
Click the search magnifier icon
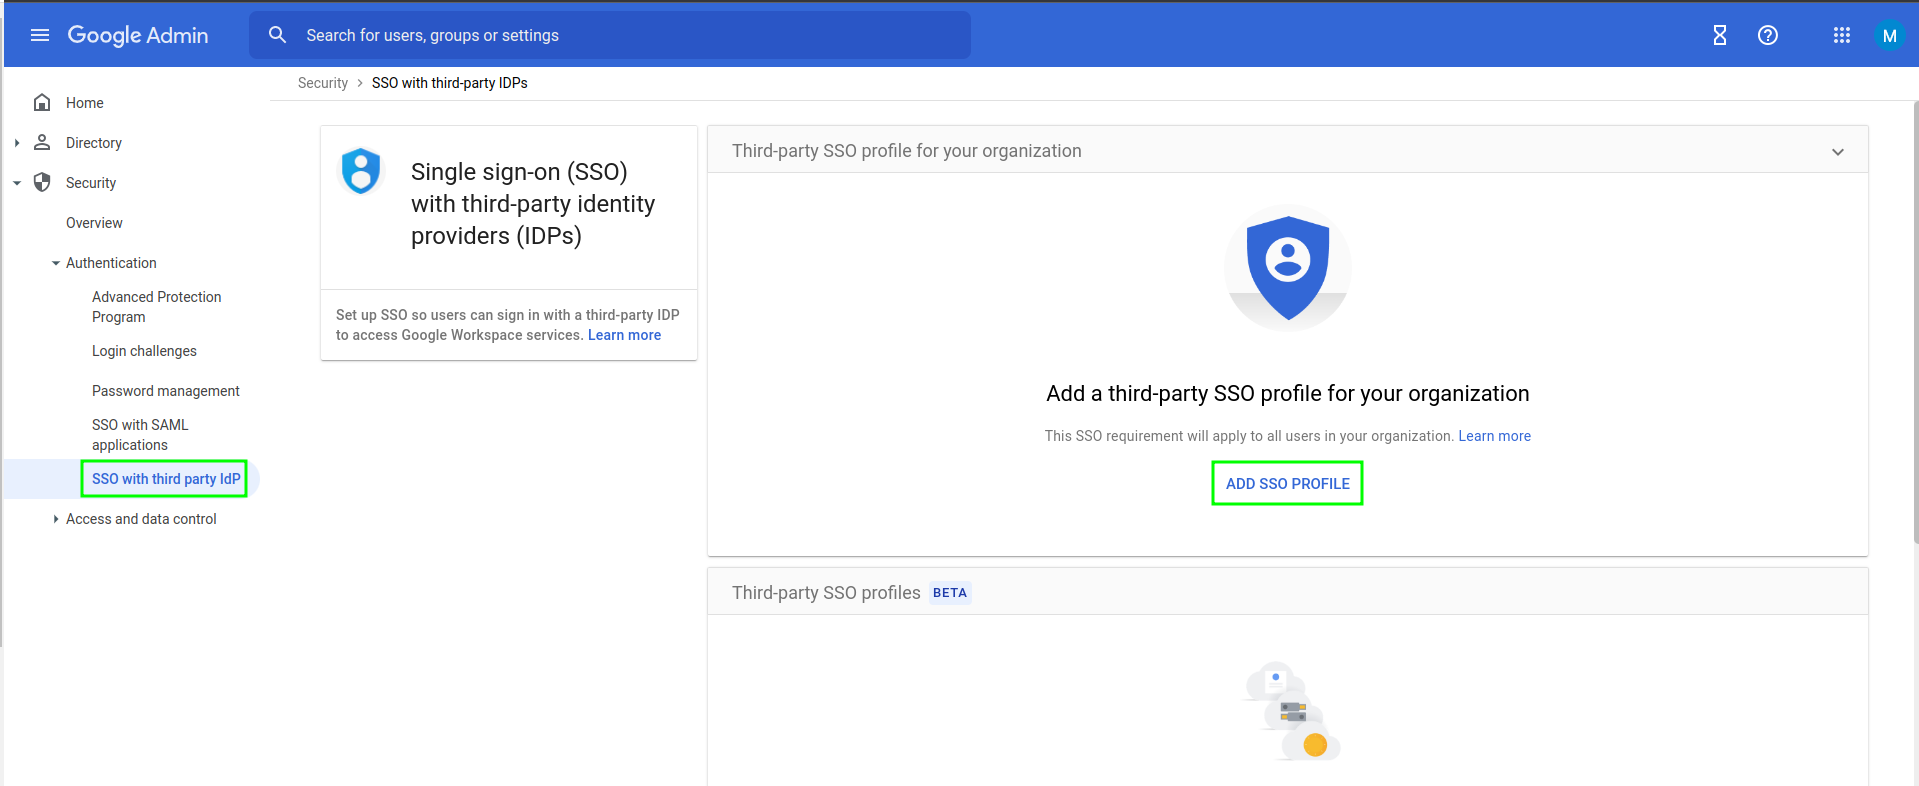click(278, 35)
